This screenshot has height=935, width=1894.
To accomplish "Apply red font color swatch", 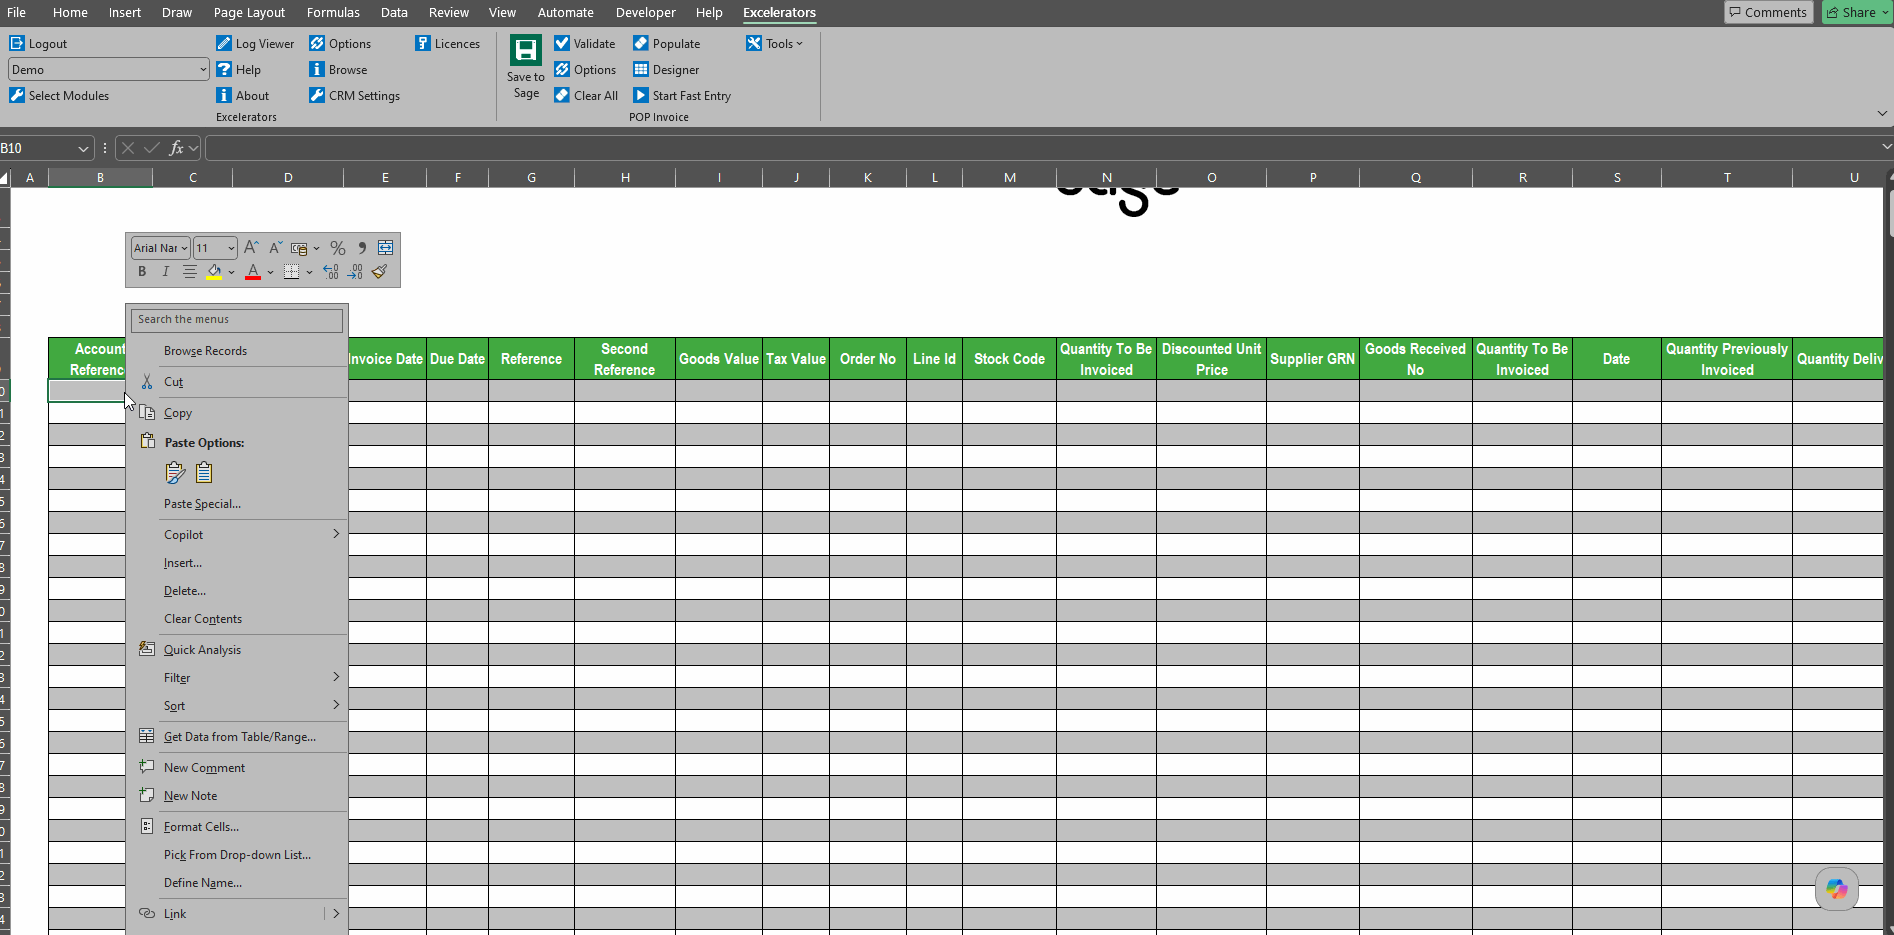I will (x=253, y=272).
